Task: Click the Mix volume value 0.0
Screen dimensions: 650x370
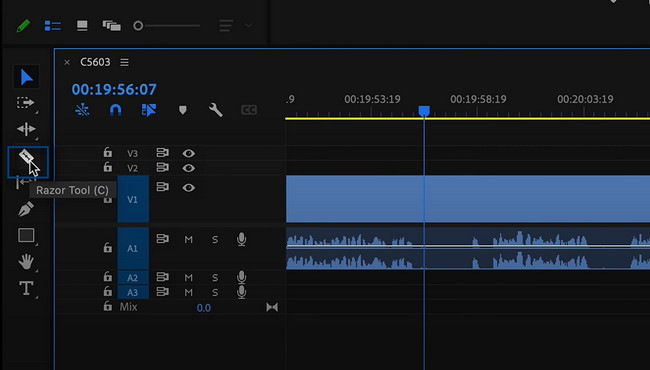Action: tap(204, 308)
